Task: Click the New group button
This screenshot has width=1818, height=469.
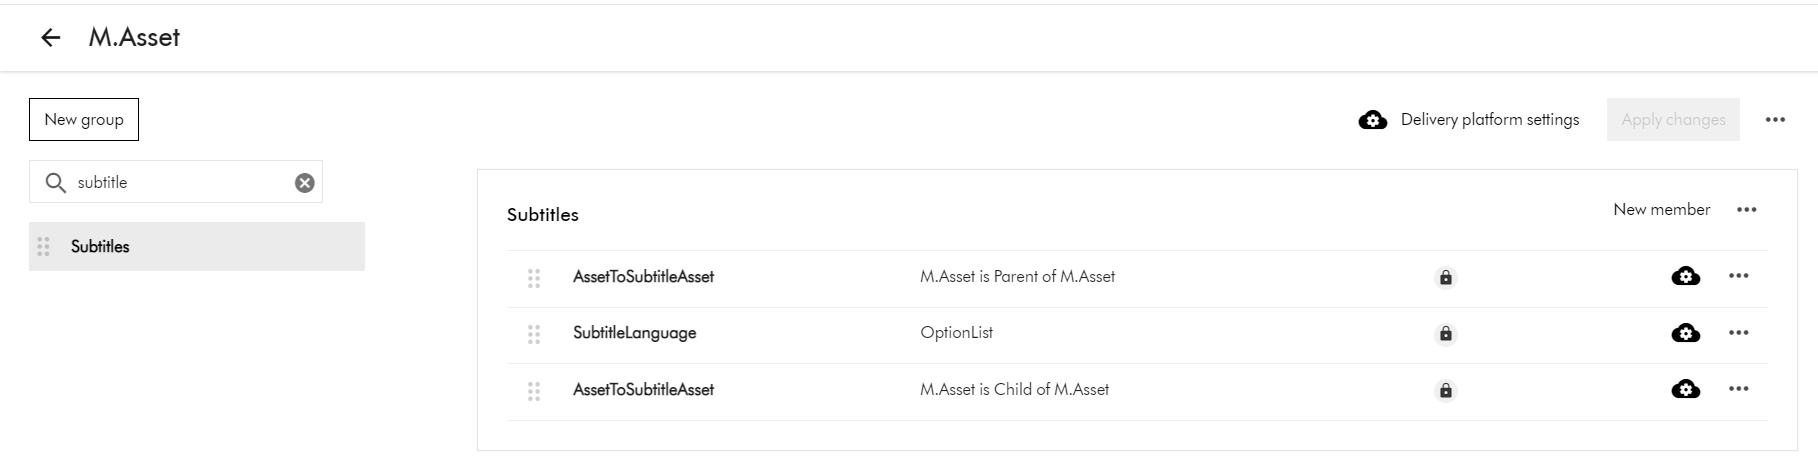Action: pyautogui.click(x=84, y=119)
